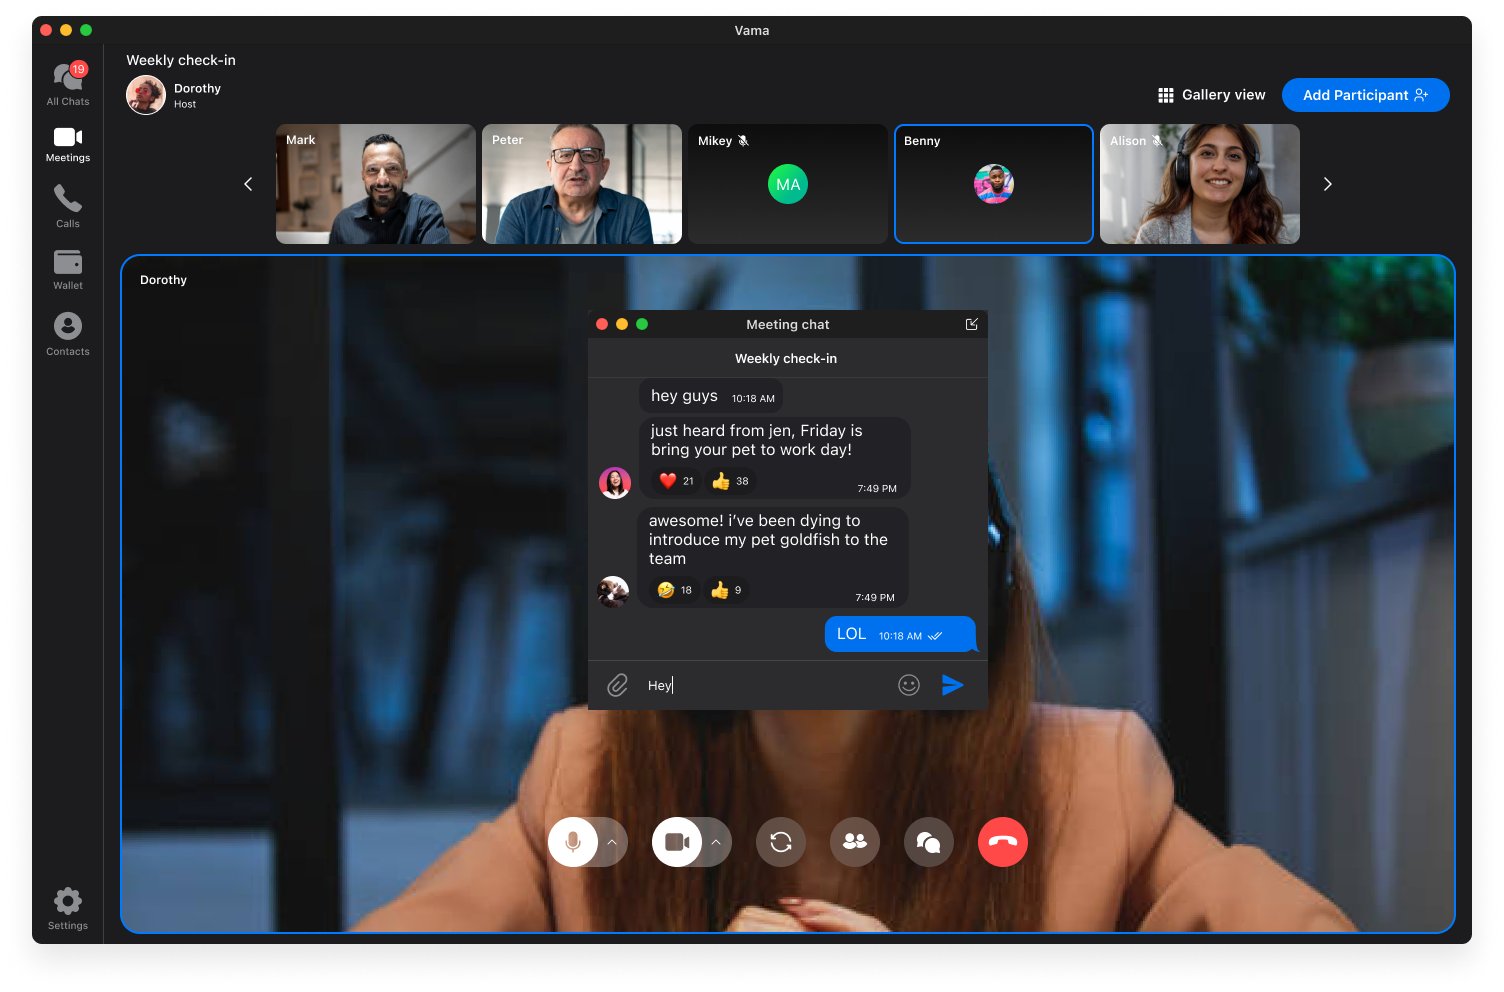Close the Meeting chat window

click(x=602, y=324)
